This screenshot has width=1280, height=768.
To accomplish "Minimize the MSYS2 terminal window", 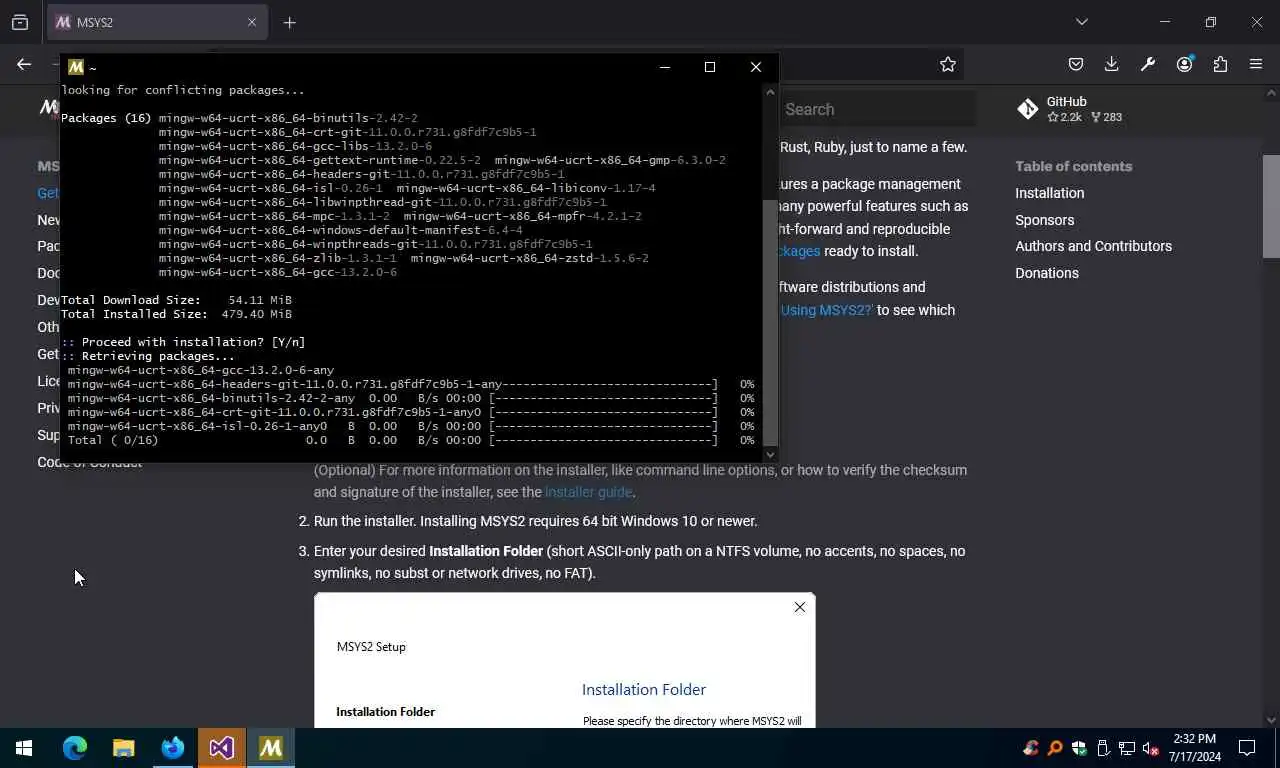I will point(665,67).
